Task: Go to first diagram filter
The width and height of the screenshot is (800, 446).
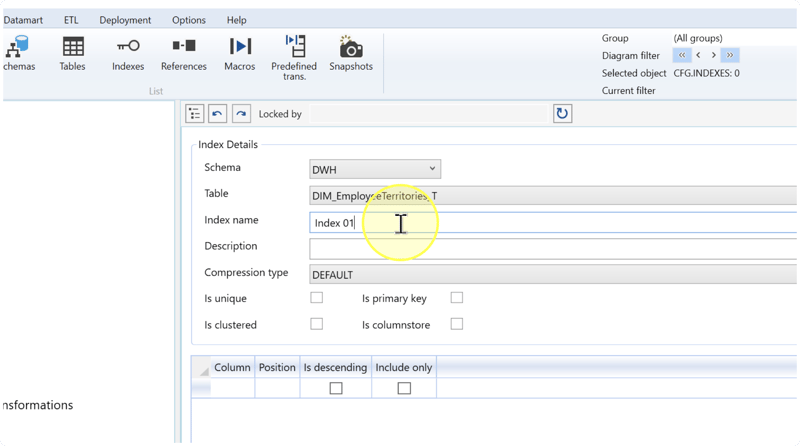Action: click(x=682, y=55)
